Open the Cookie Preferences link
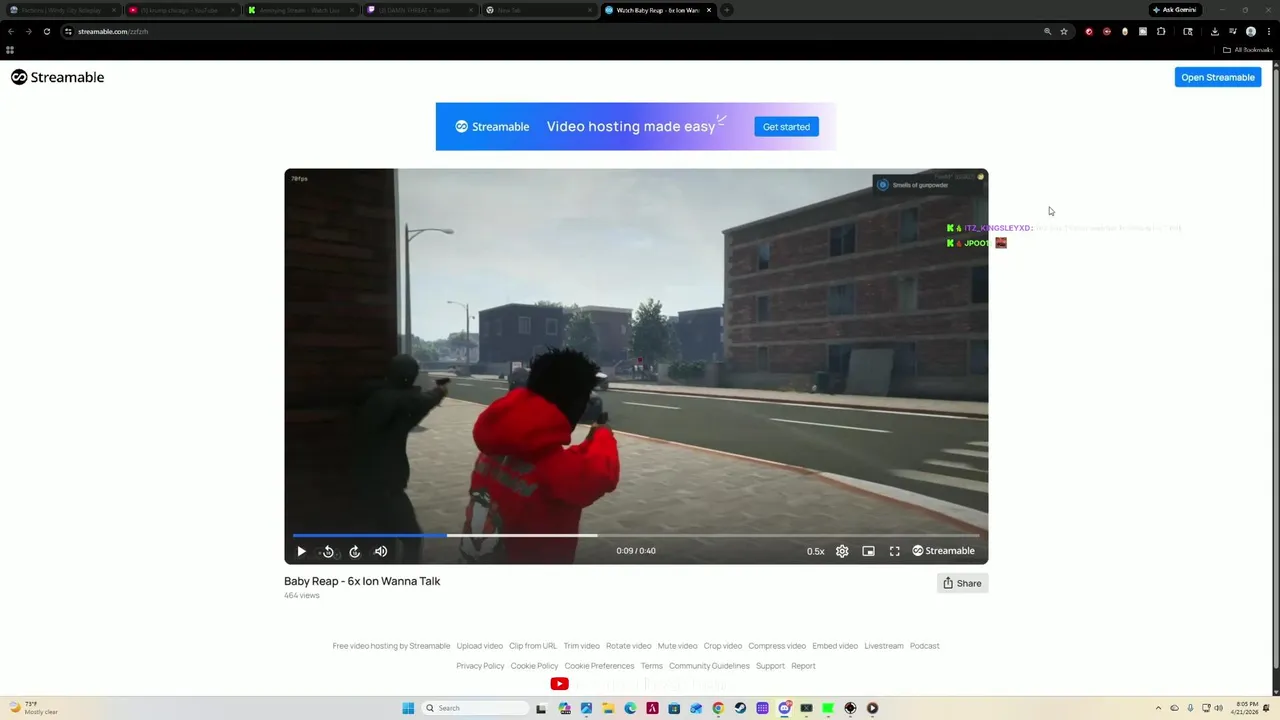Screen dimensions: 1280x720 599,666
